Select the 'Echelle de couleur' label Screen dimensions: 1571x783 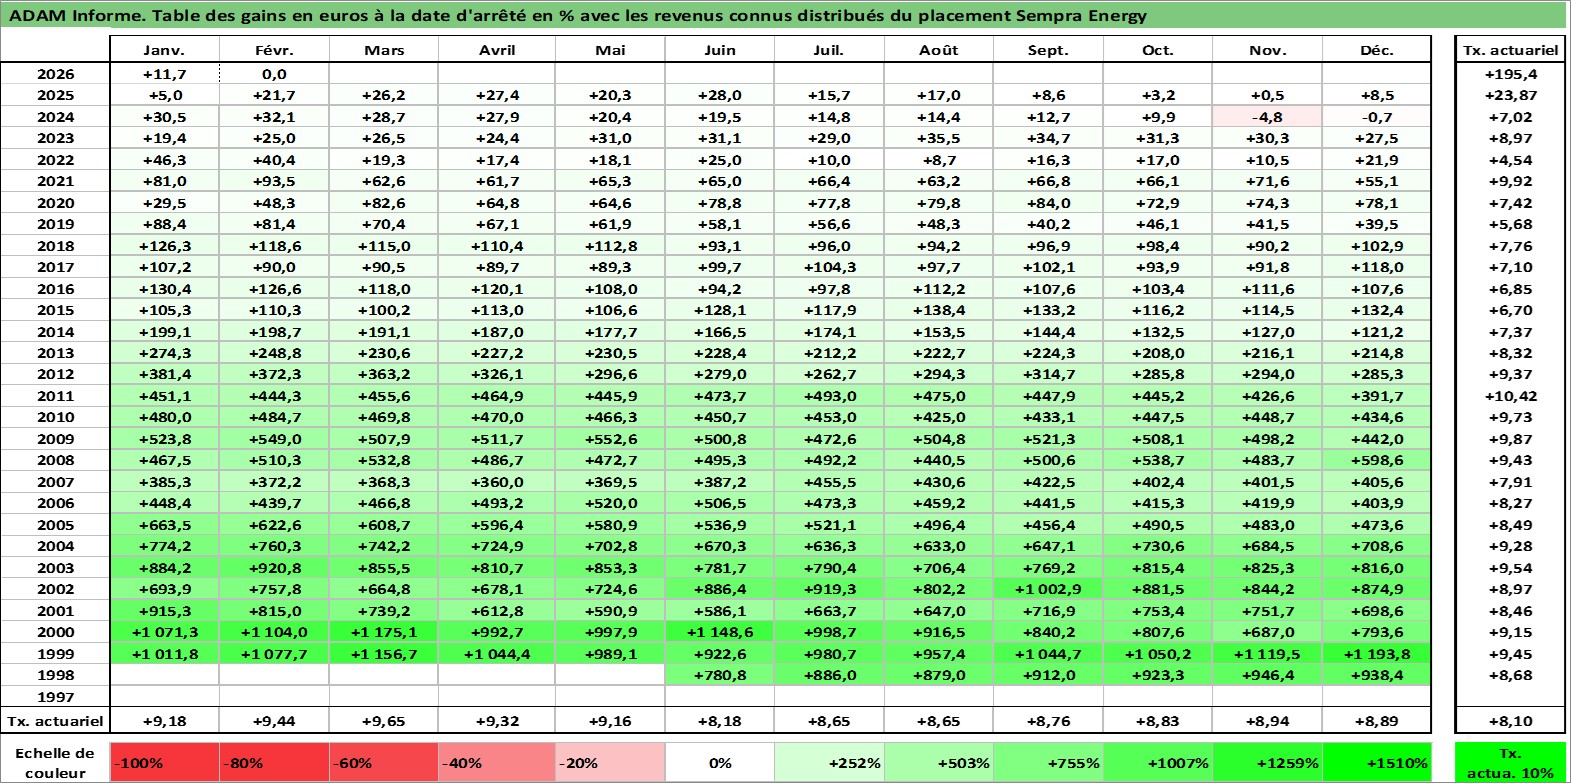tap(55, 762)
